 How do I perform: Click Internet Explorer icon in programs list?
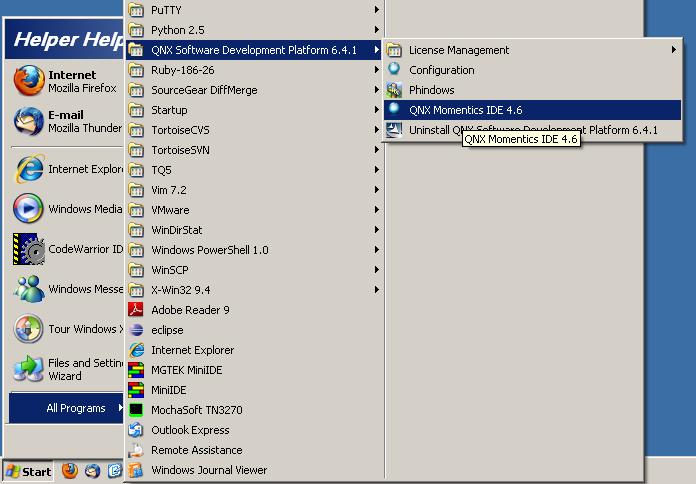coord(136,350)
